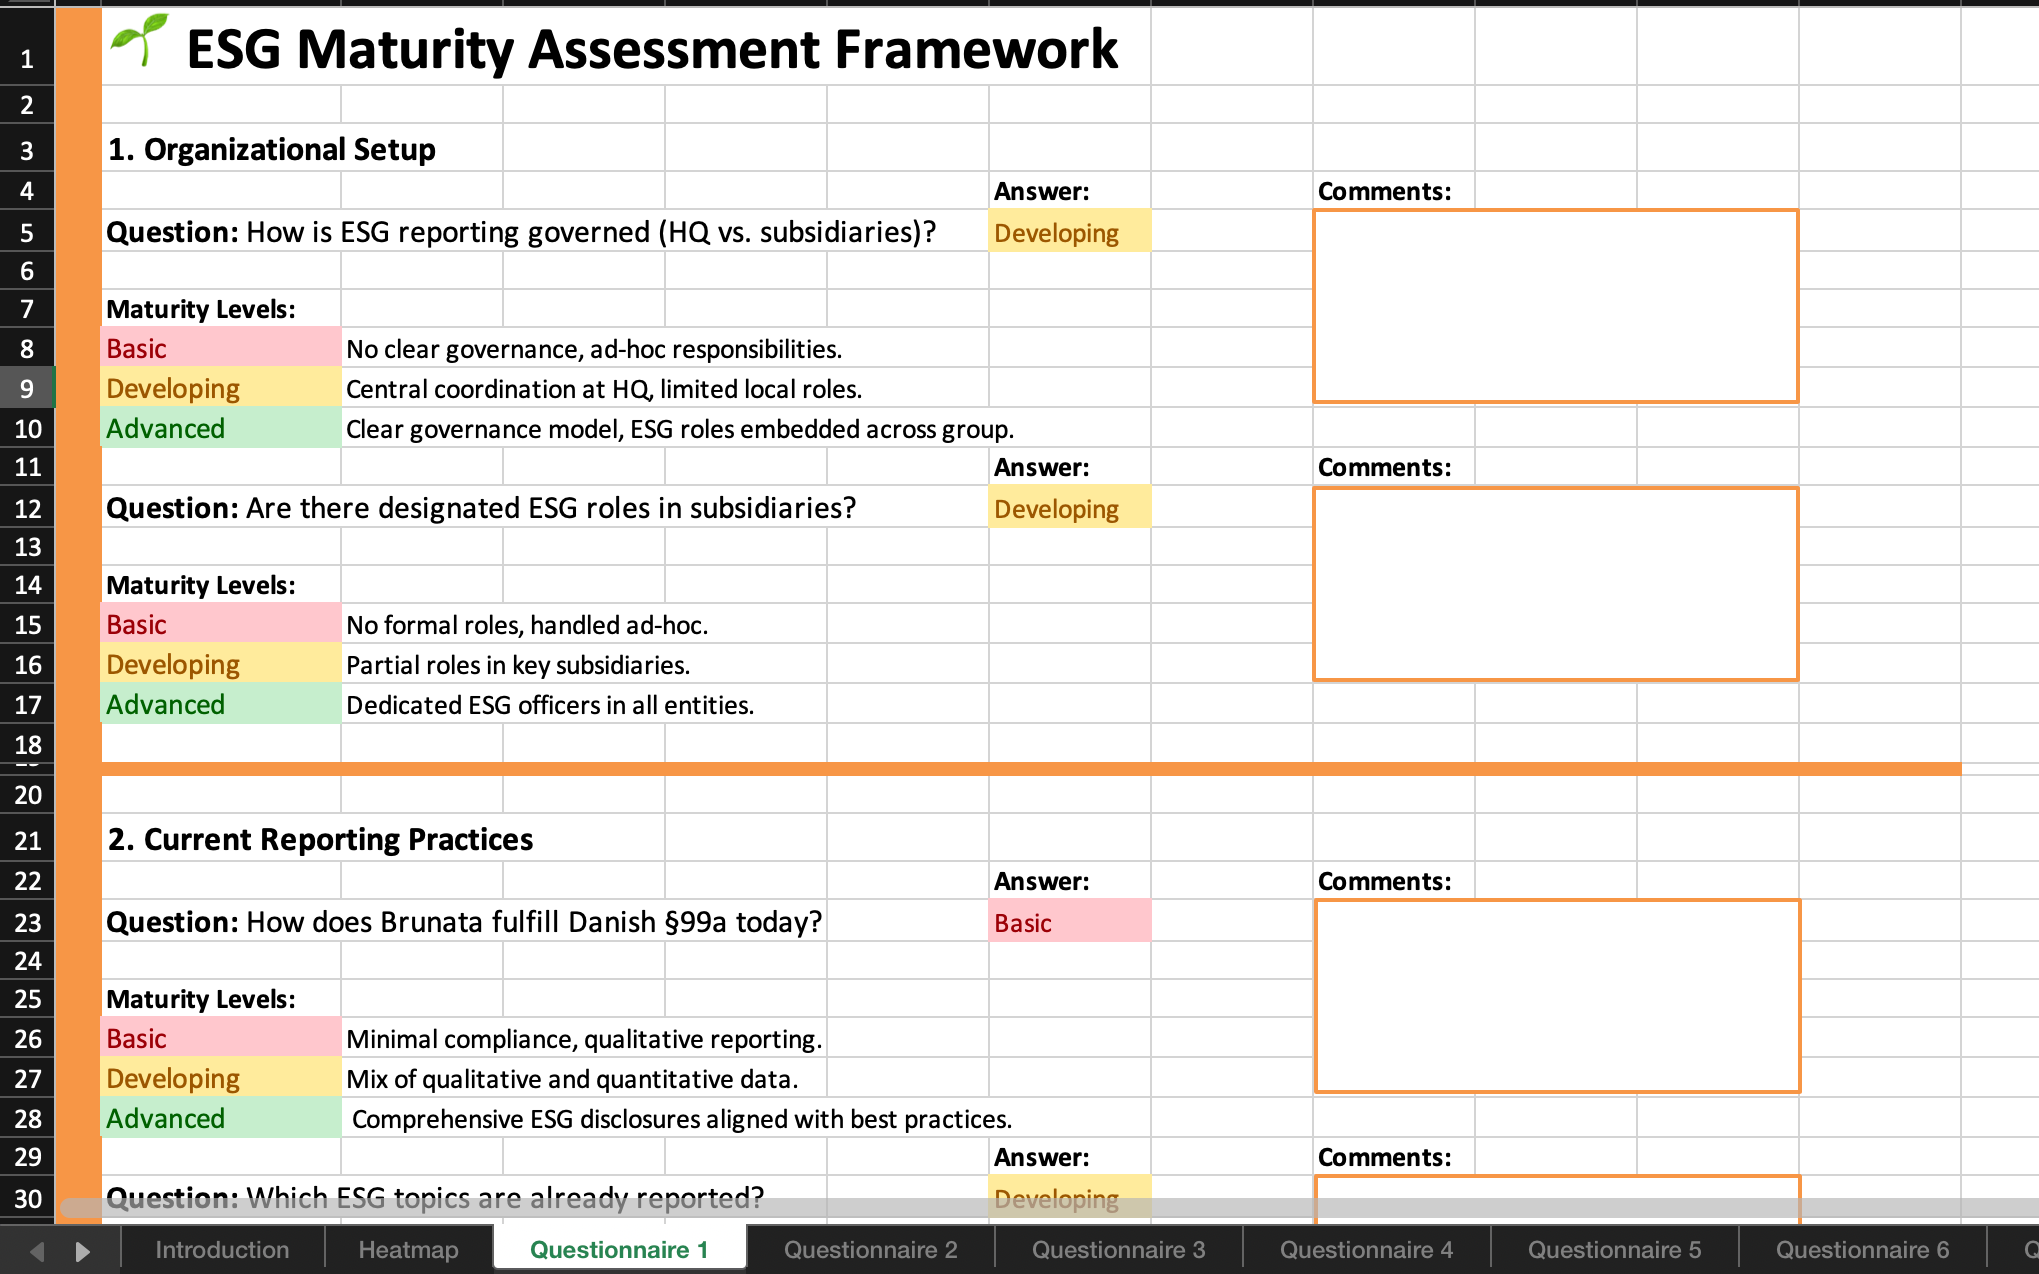Click comments box for ESG roles question

[x=1555, y=584]
